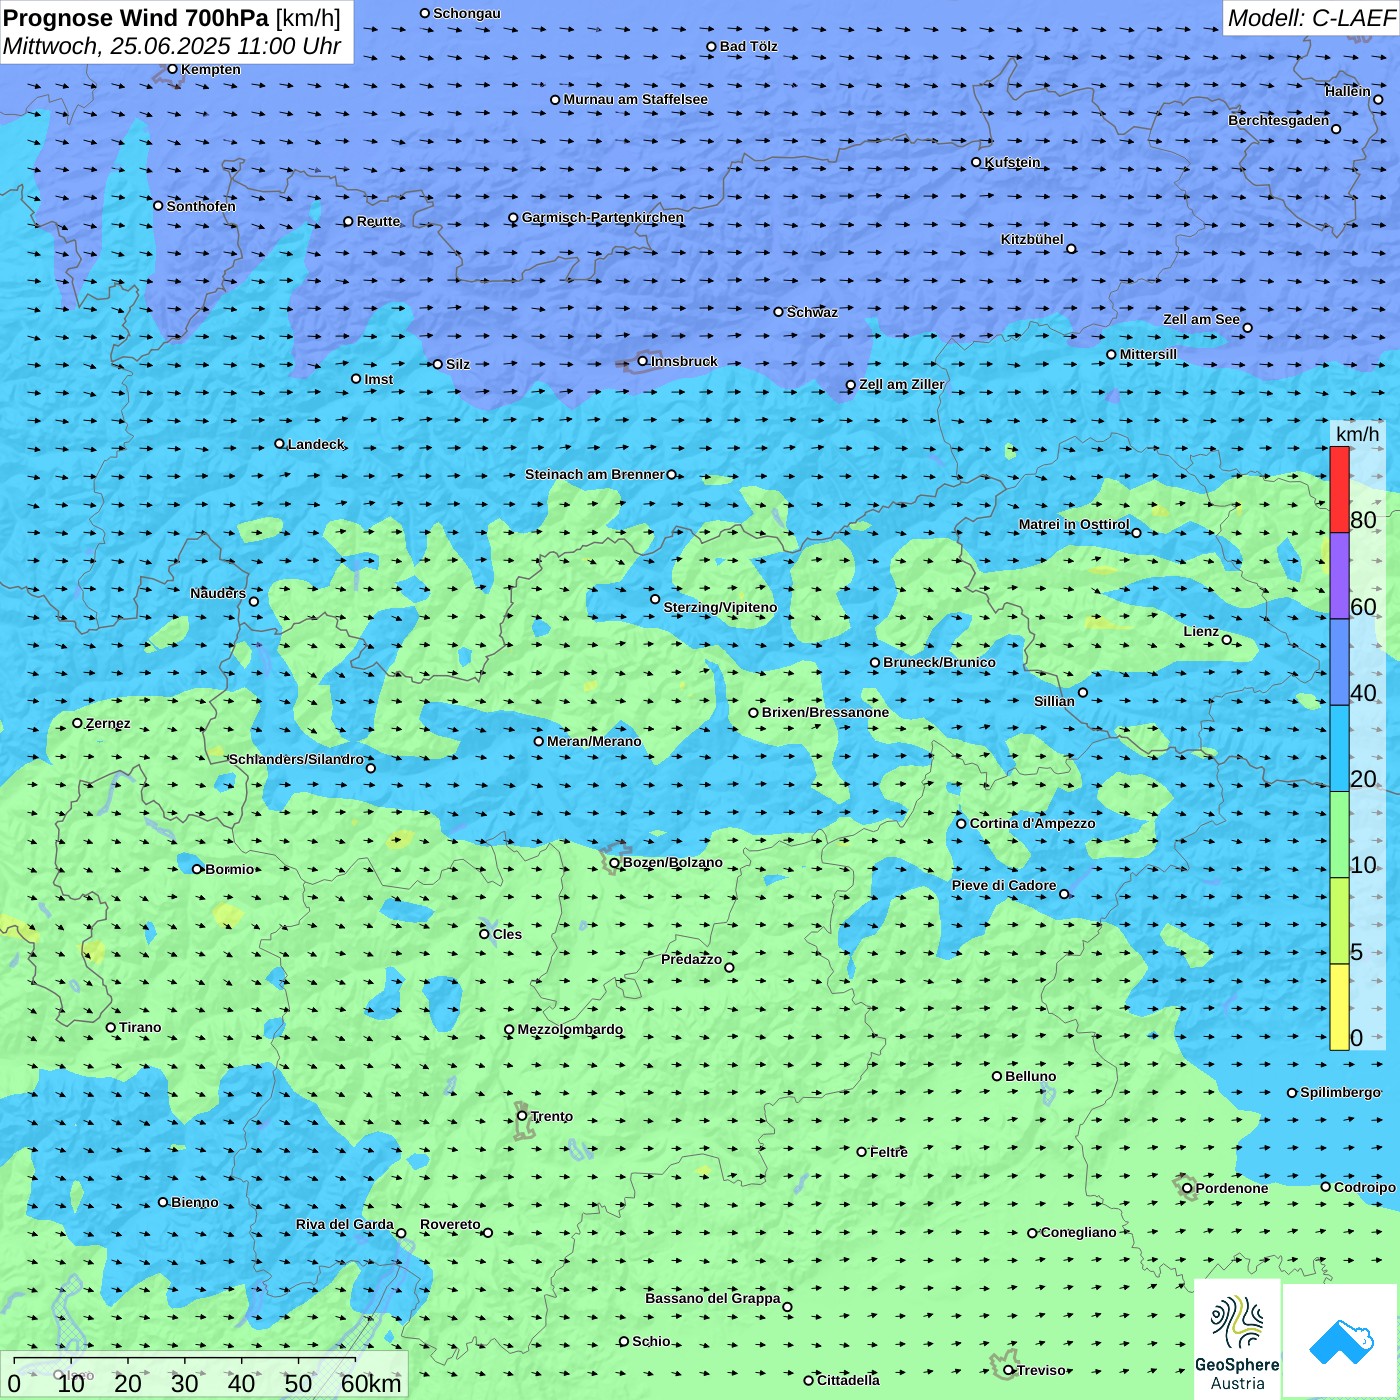1400x1400 pixels.
Task: Click the 'km/h' legend heading
Action: 1357,434
